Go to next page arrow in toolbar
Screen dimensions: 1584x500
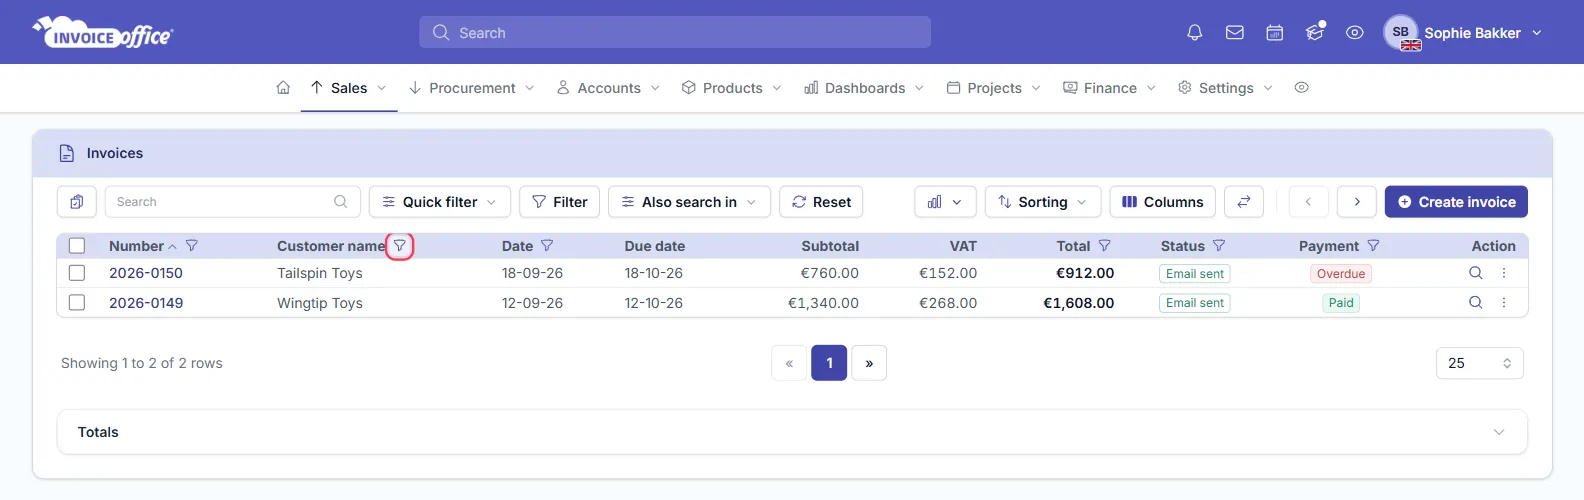tap(1357, 202)
